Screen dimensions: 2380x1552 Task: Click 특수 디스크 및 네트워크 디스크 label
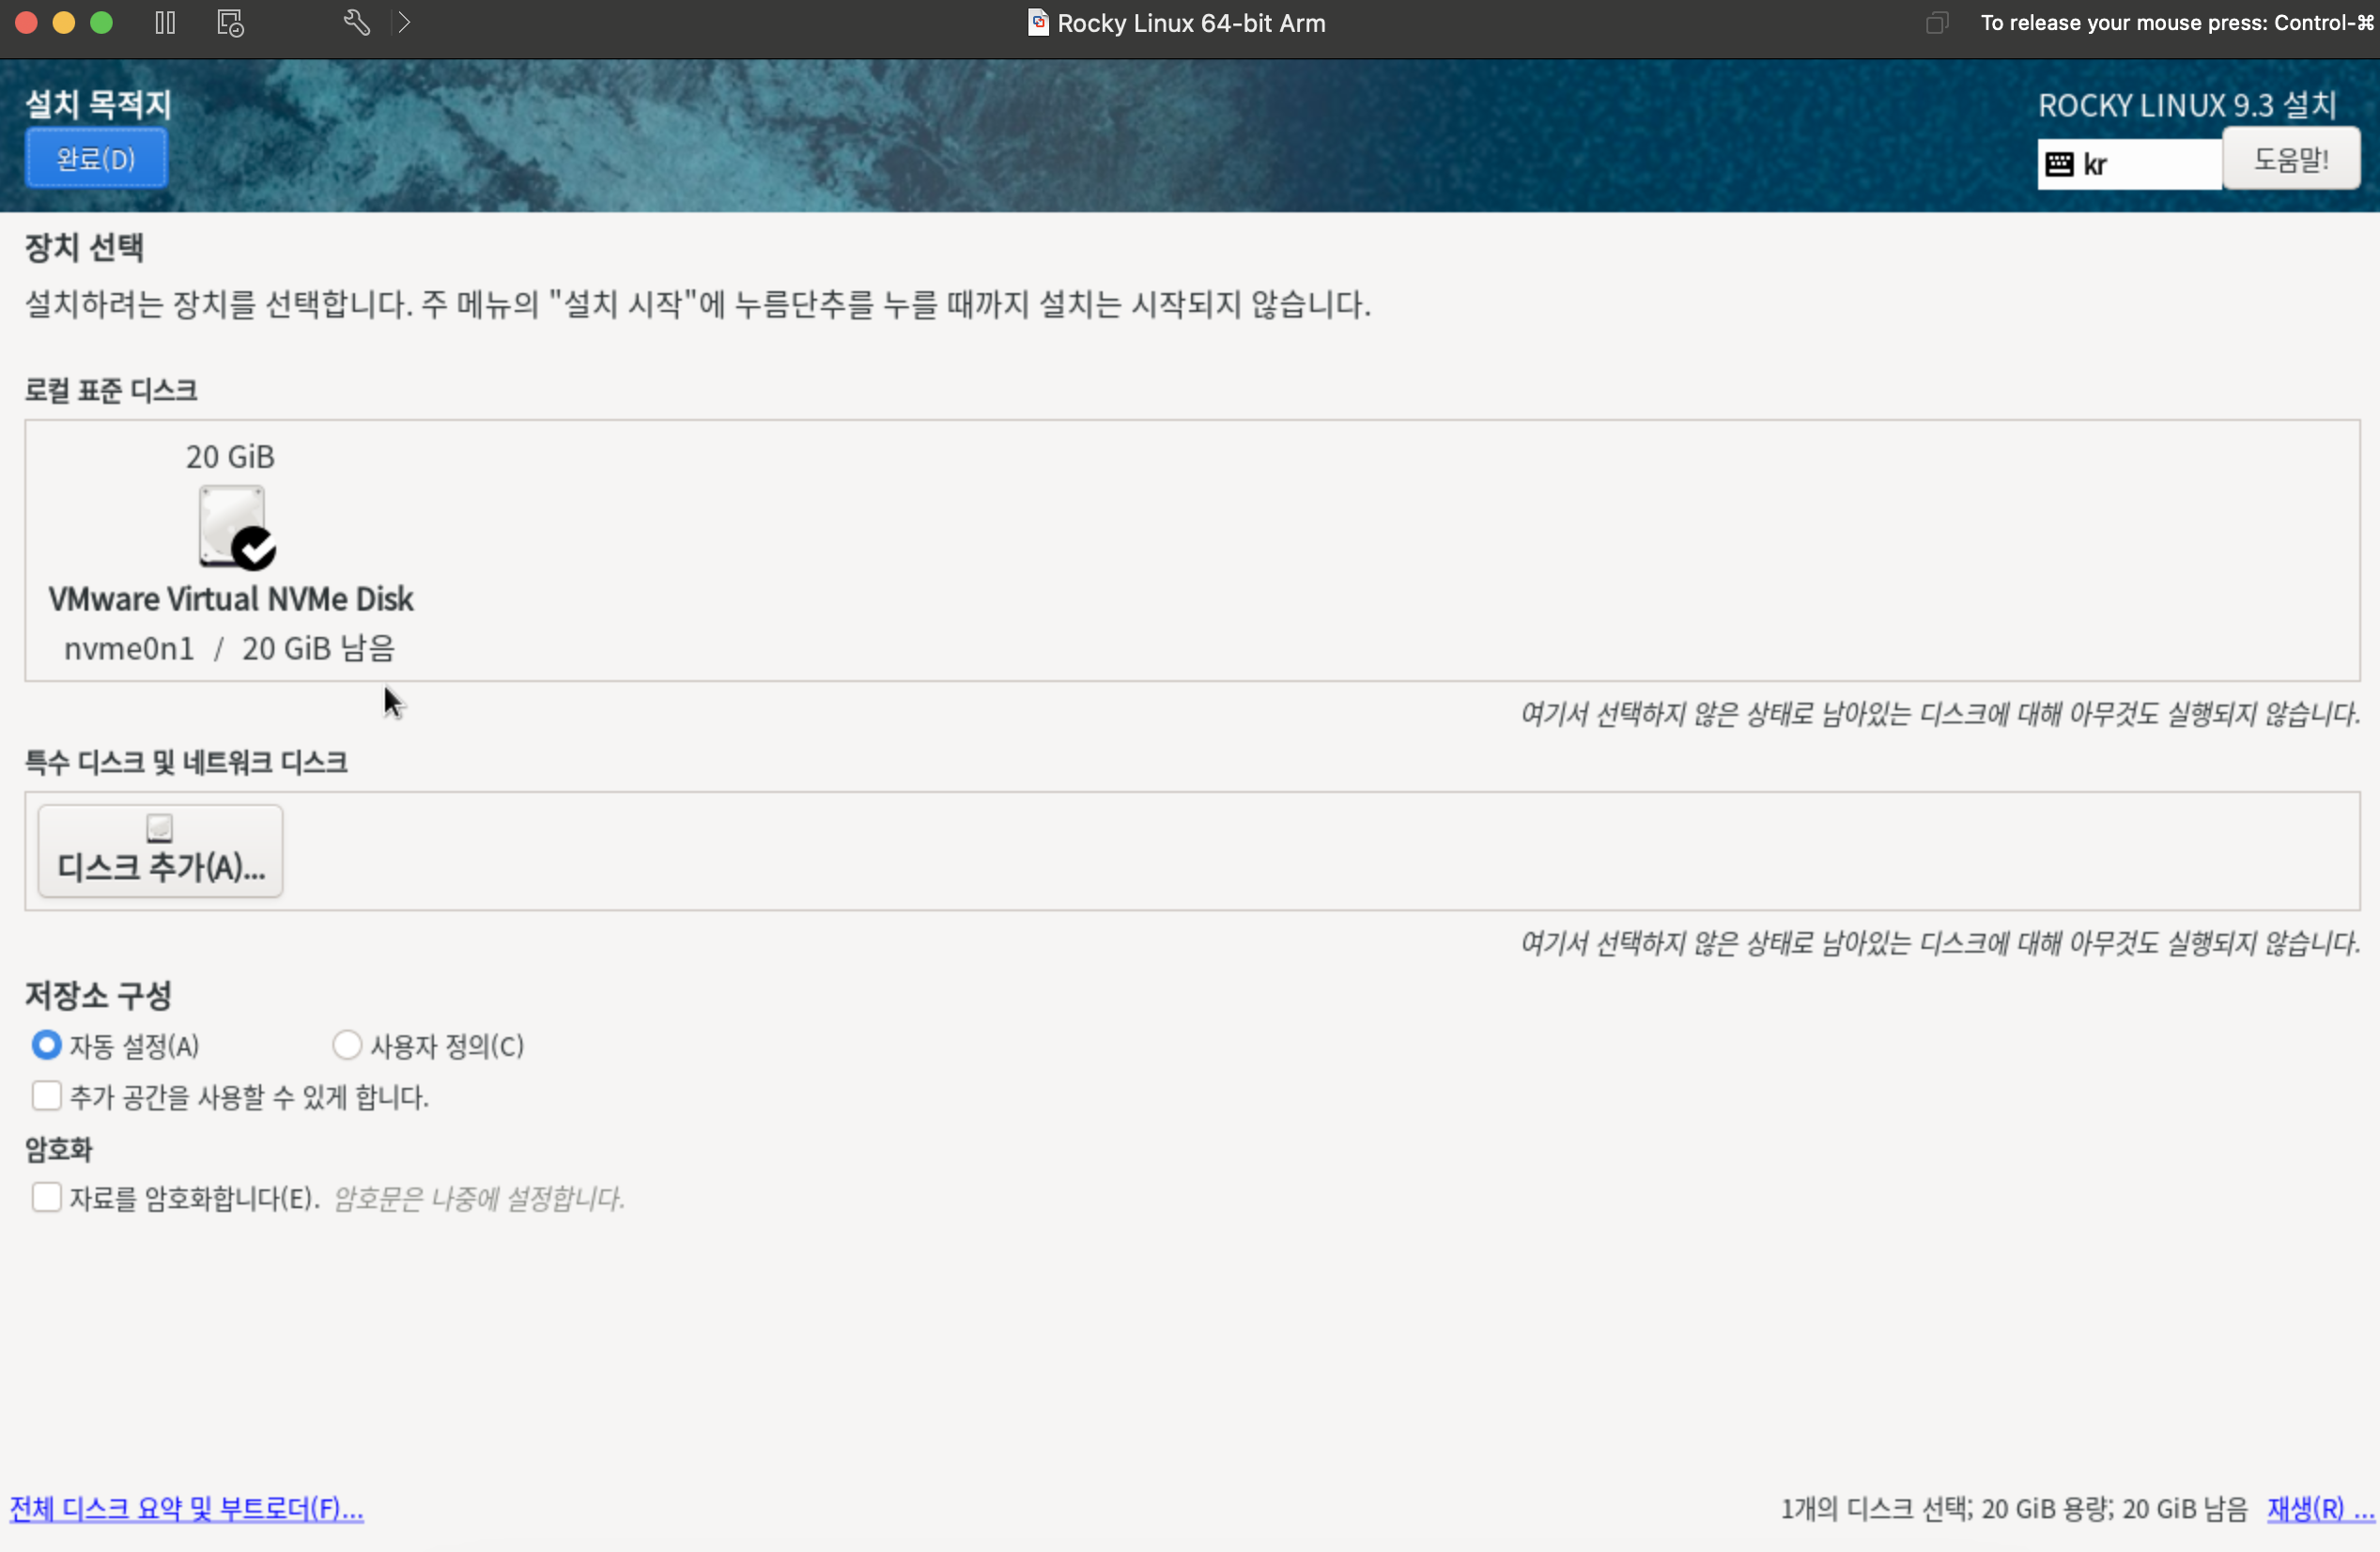(186, 763)
